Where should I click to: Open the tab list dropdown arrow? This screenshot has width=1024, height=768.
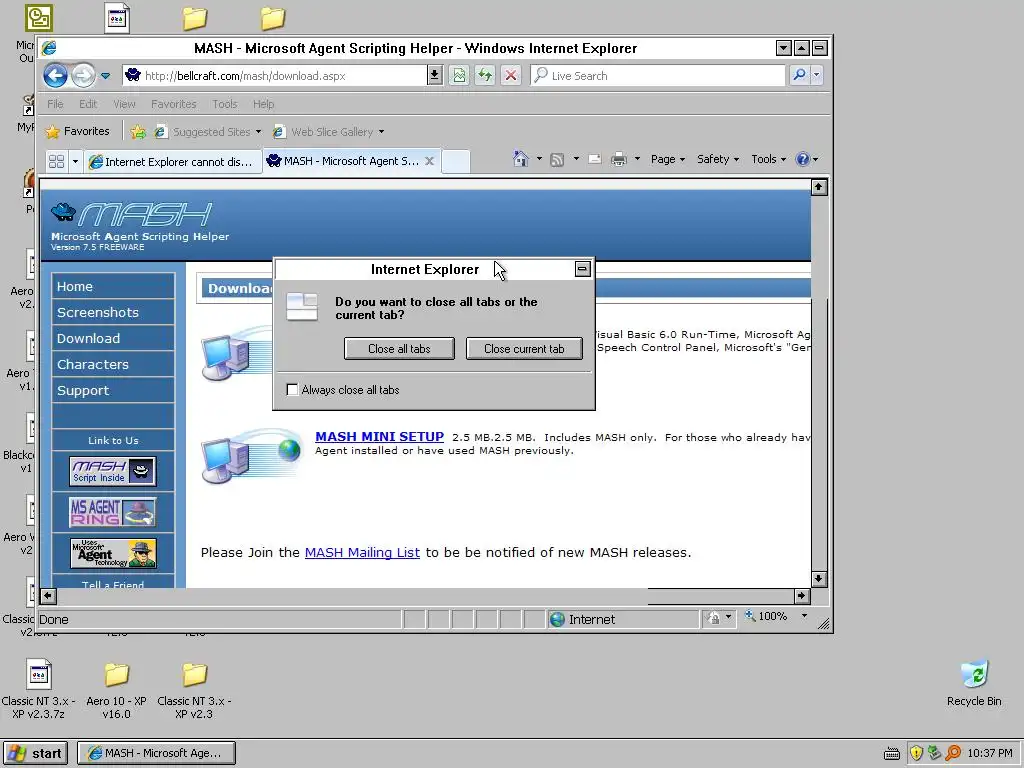click(x=75, y=161)
